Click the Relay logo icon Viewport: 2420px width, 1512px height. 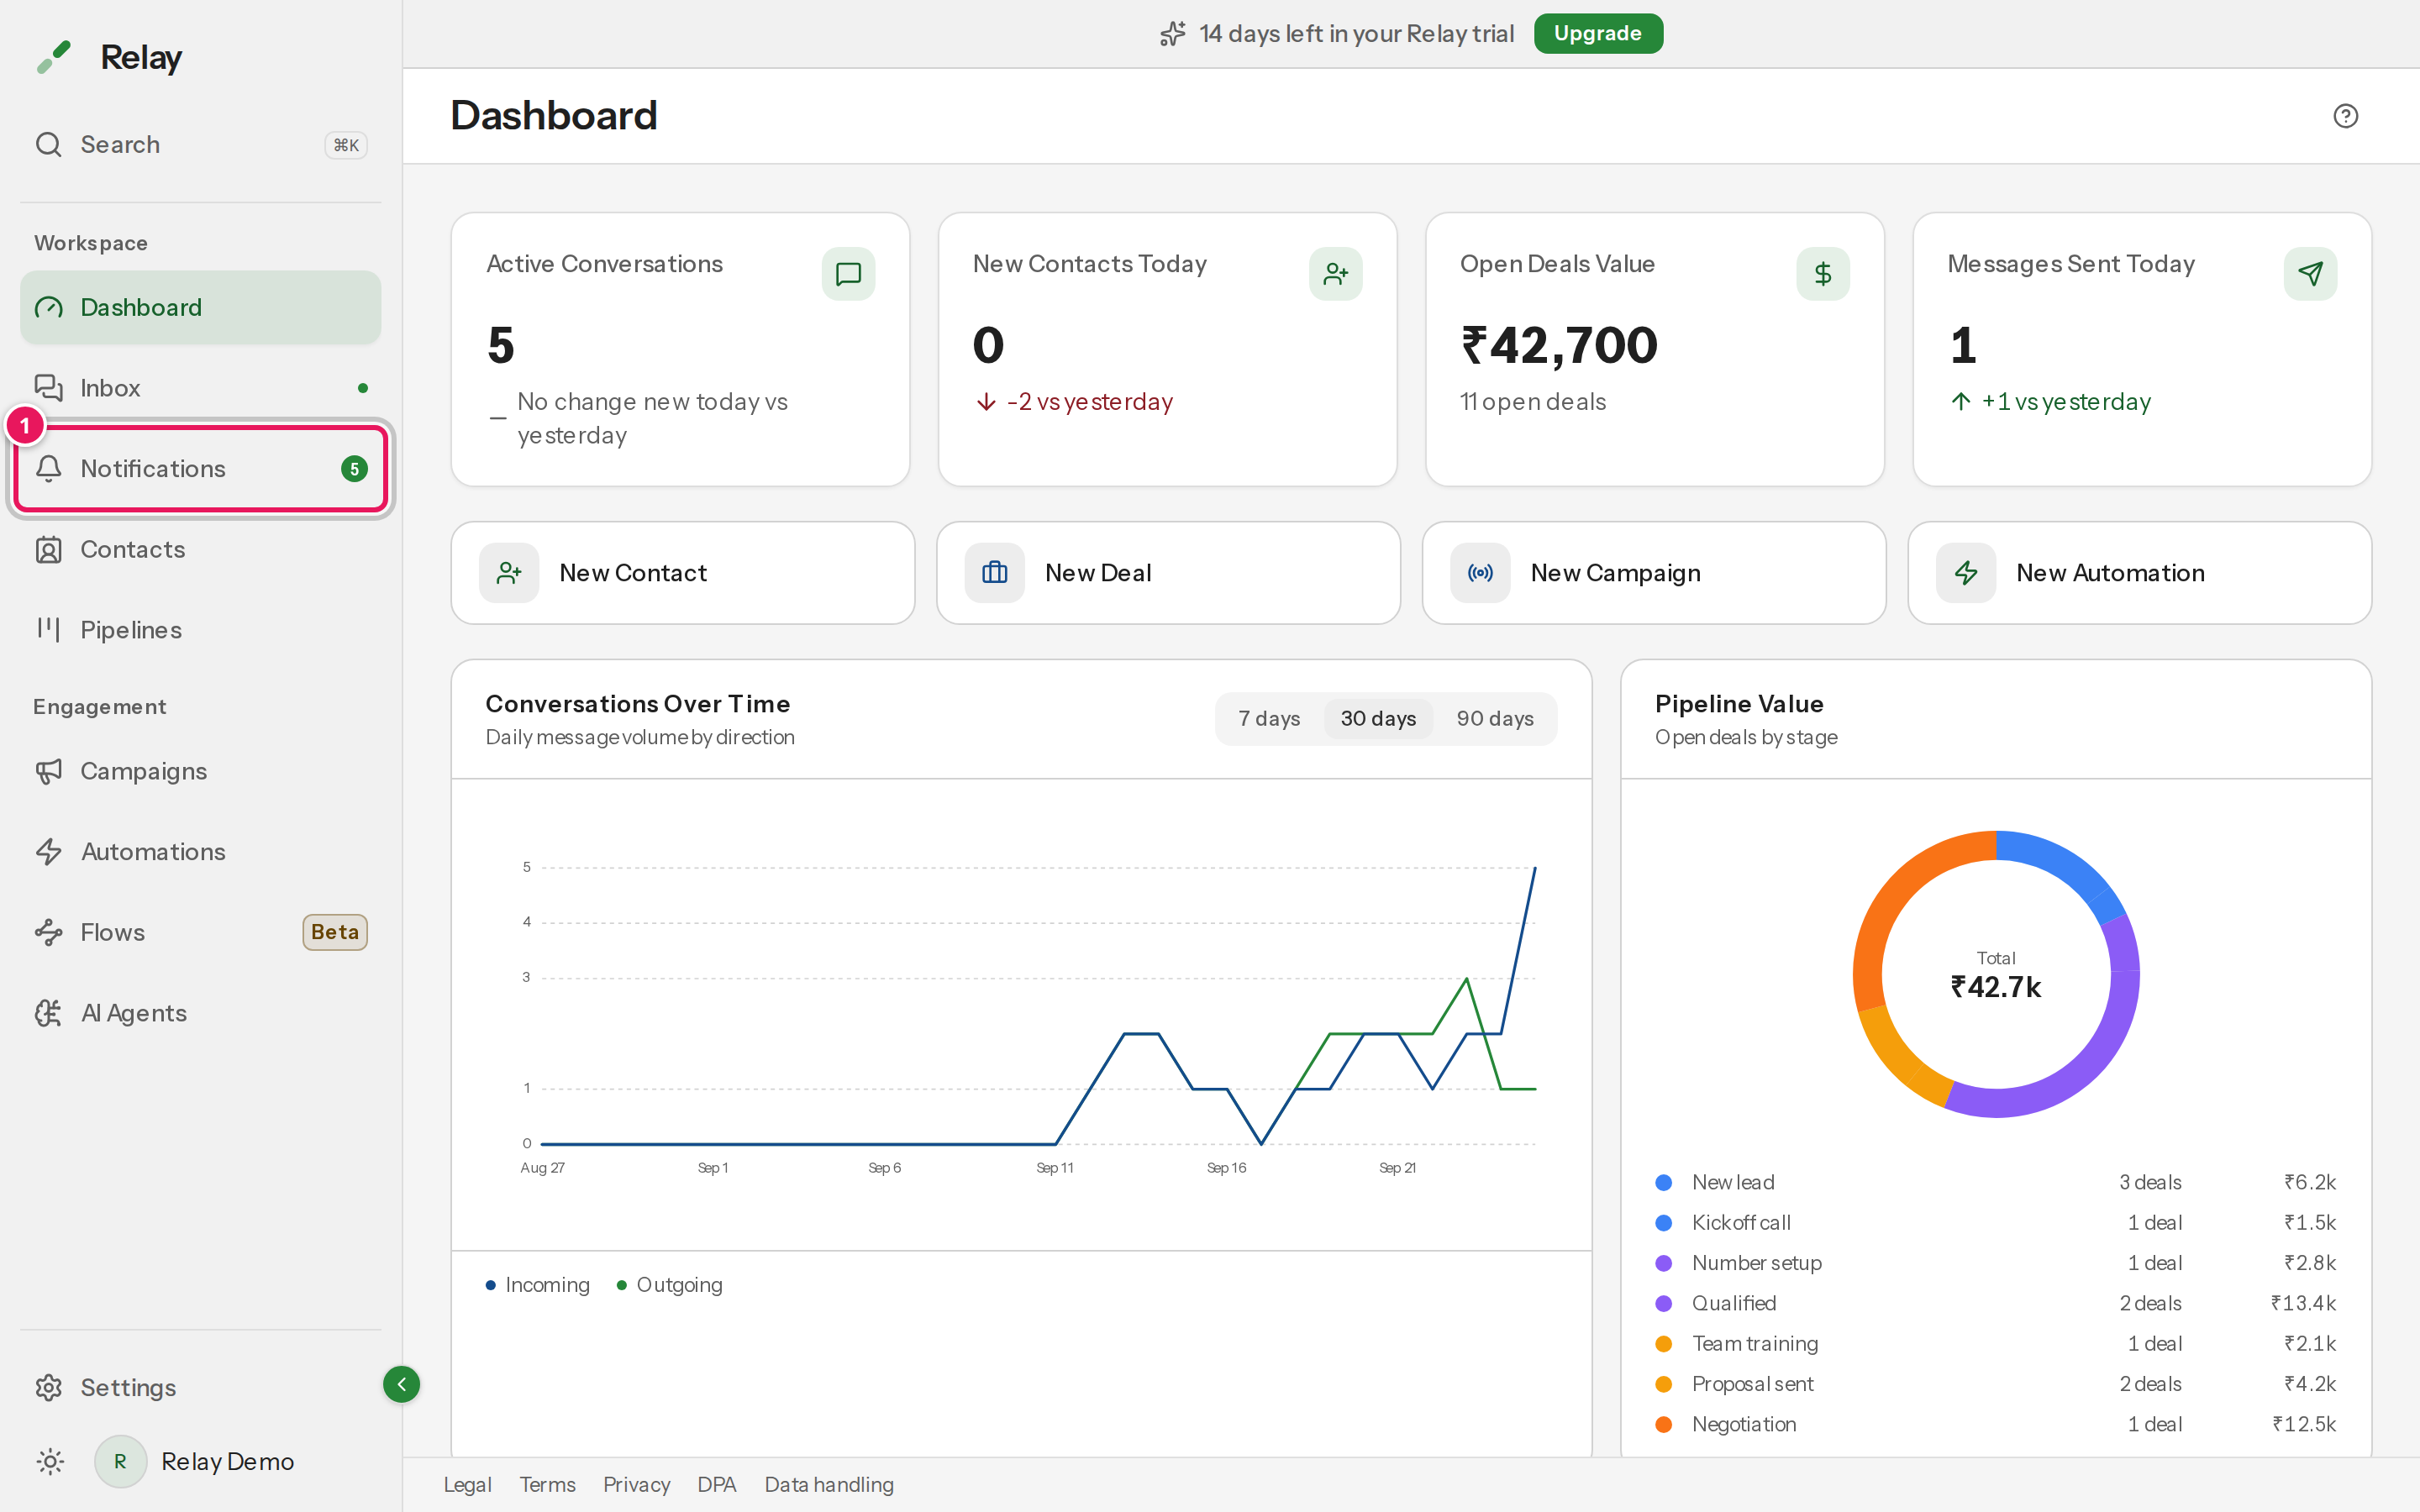tap(54, 57)
